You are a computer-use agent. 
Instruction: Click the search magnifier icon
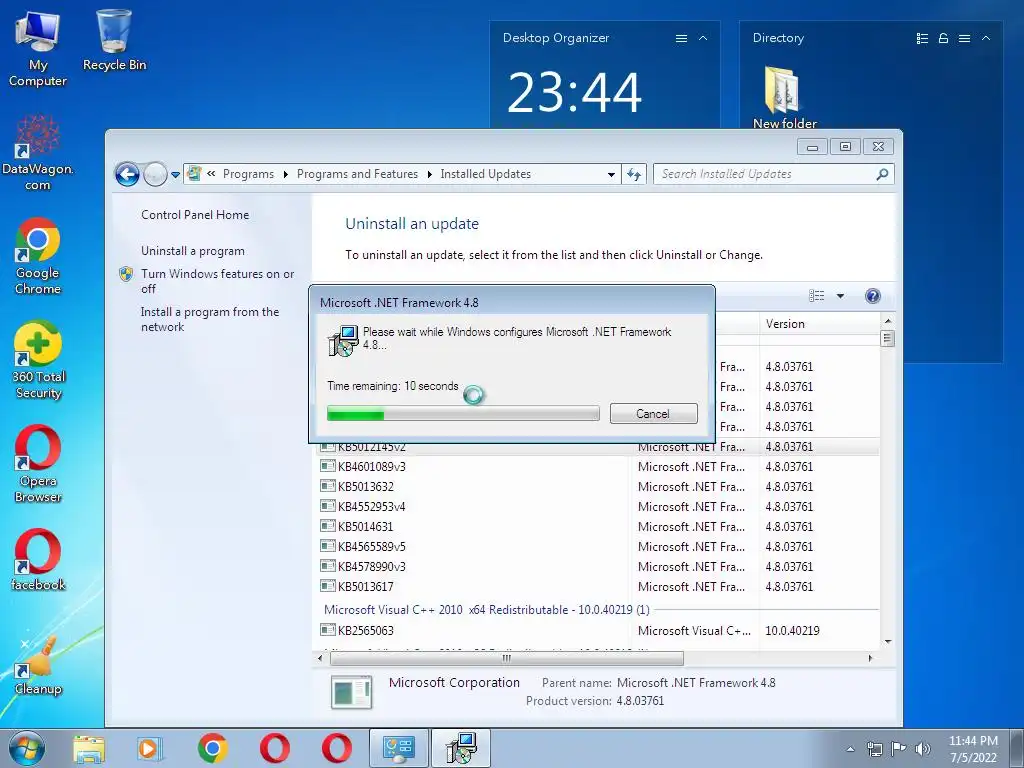pos(882,174)
